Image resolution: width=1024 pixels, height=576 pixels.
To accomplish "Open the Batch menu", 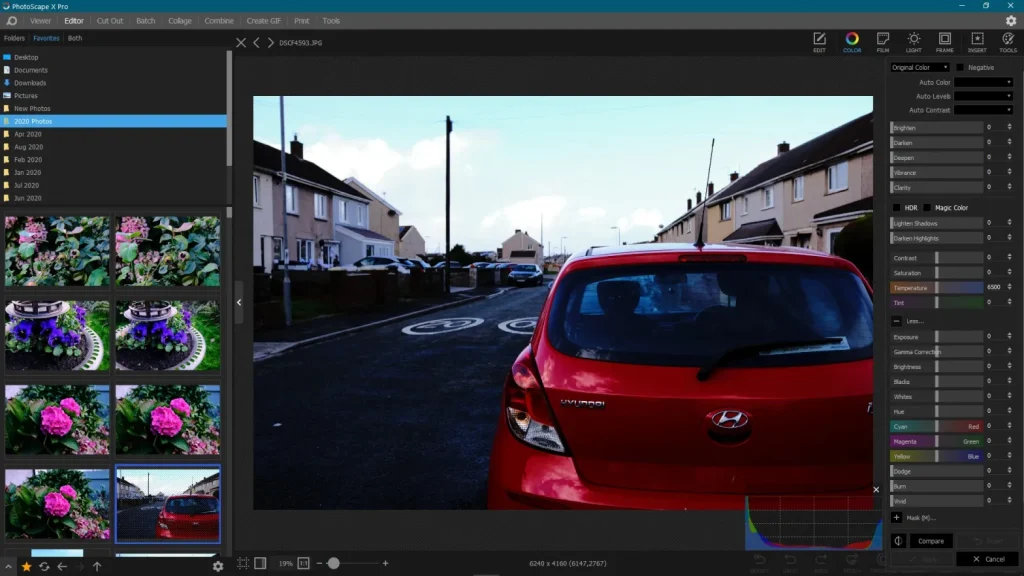I will click(146, 19).
